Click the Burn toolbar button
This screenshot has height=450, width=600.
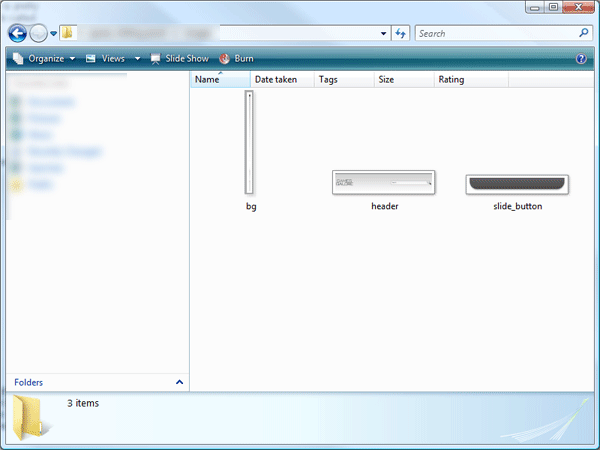(236, 59)
